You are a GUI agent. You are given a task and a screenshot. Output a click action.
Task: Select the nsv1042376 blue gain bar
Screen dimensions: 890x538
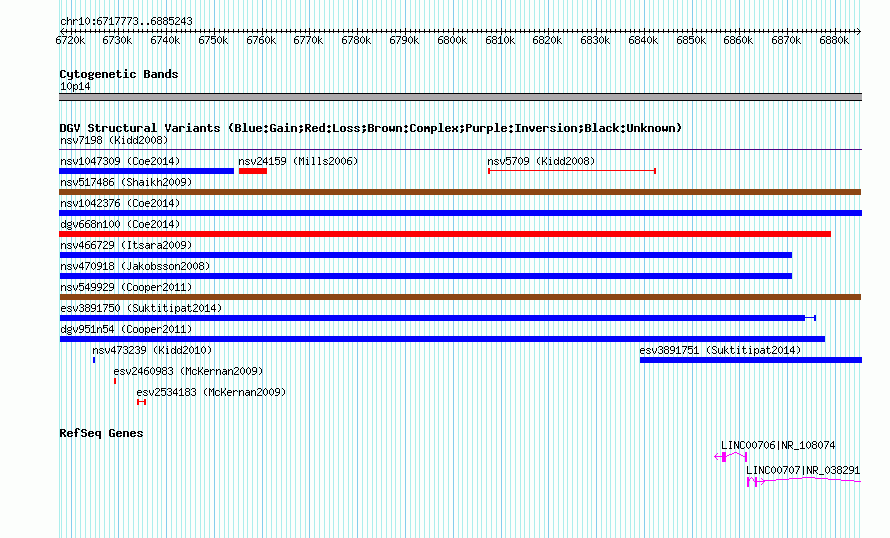(461, 213)
